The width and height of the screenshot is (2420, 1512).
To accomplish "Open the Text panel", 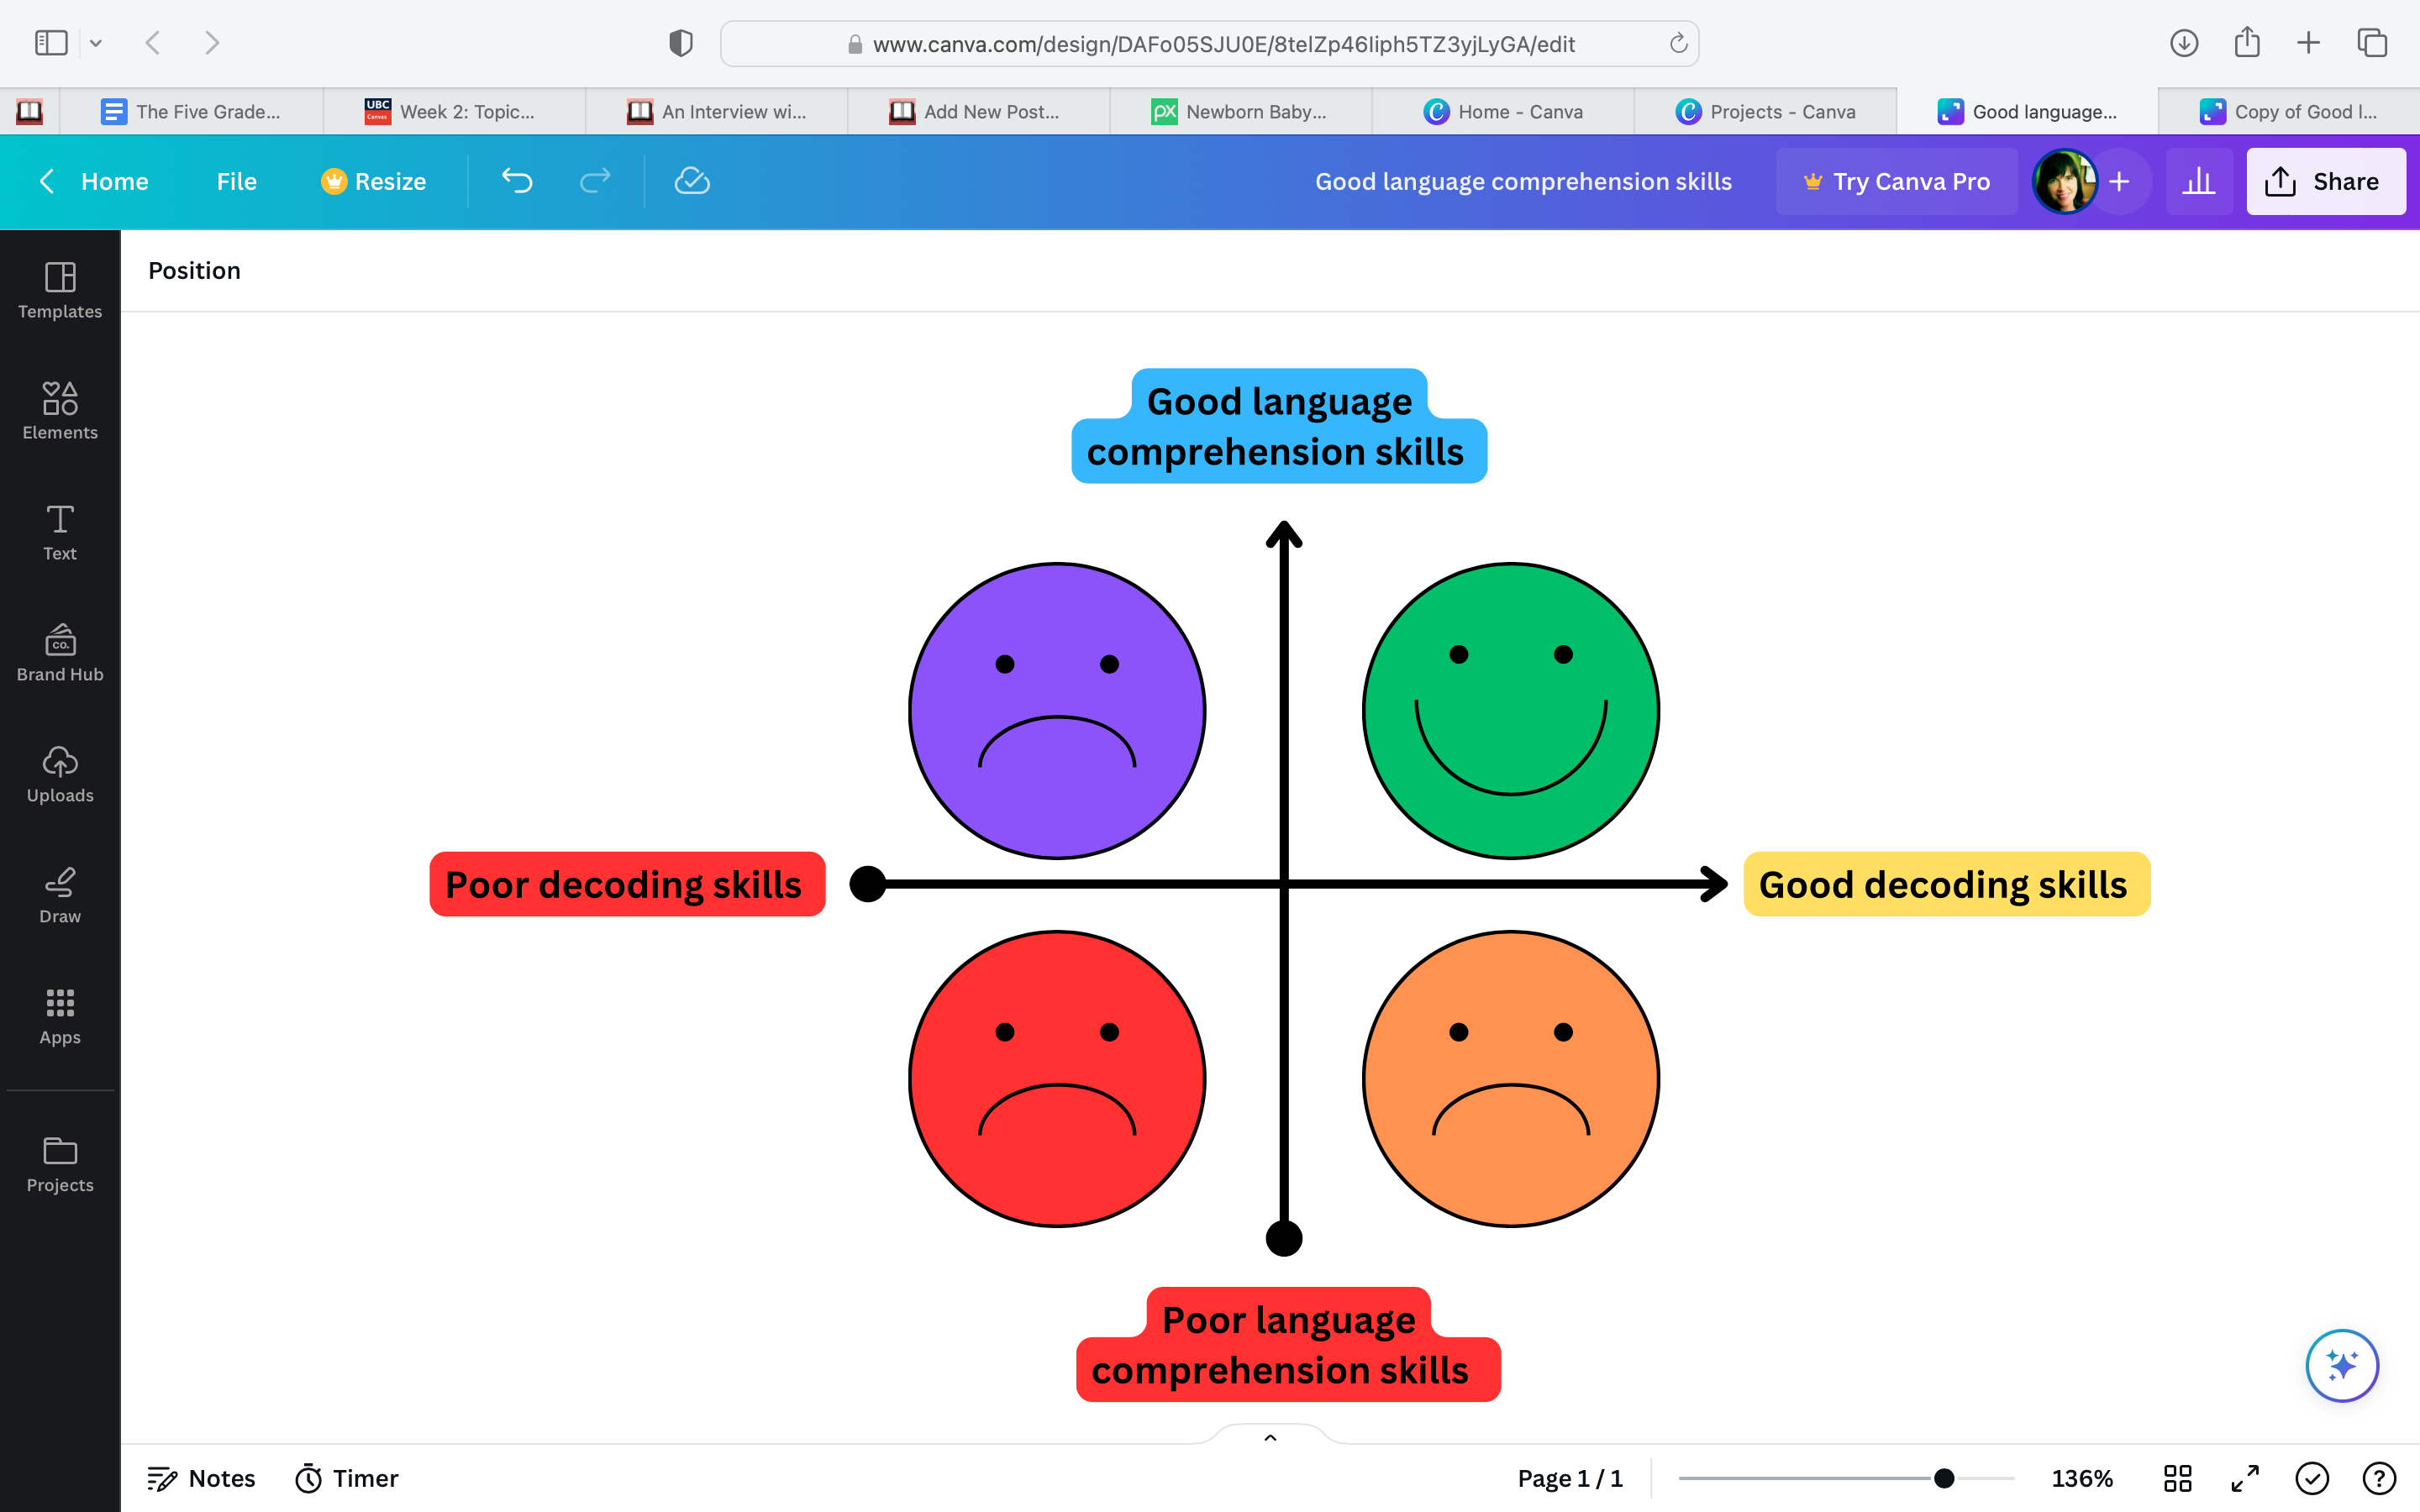I will 60,532.
